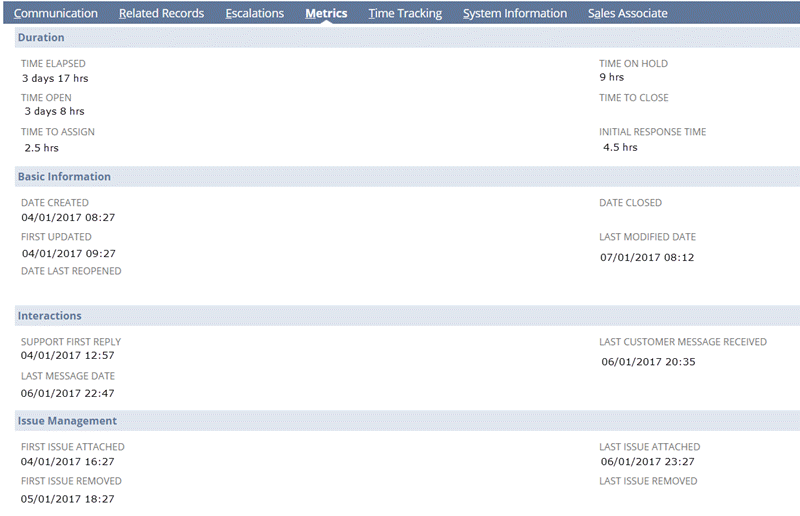Click the LAST MESSAGE DATE label

[68, 376]
